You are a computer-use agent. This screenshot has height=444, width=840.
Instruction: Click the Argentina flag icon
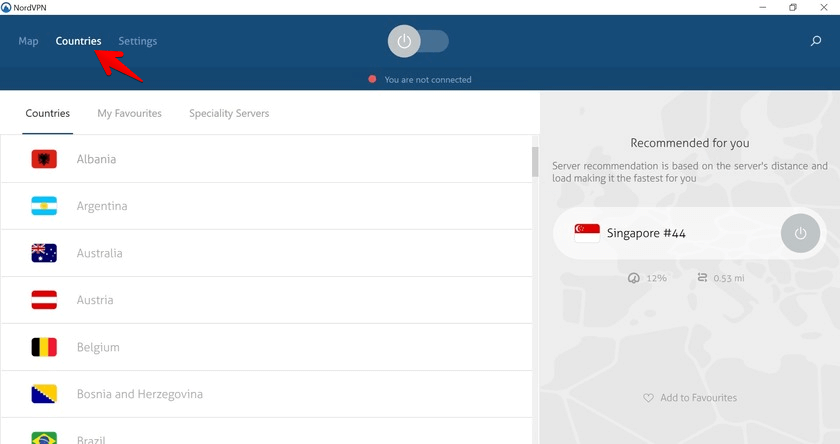point(44,206)
